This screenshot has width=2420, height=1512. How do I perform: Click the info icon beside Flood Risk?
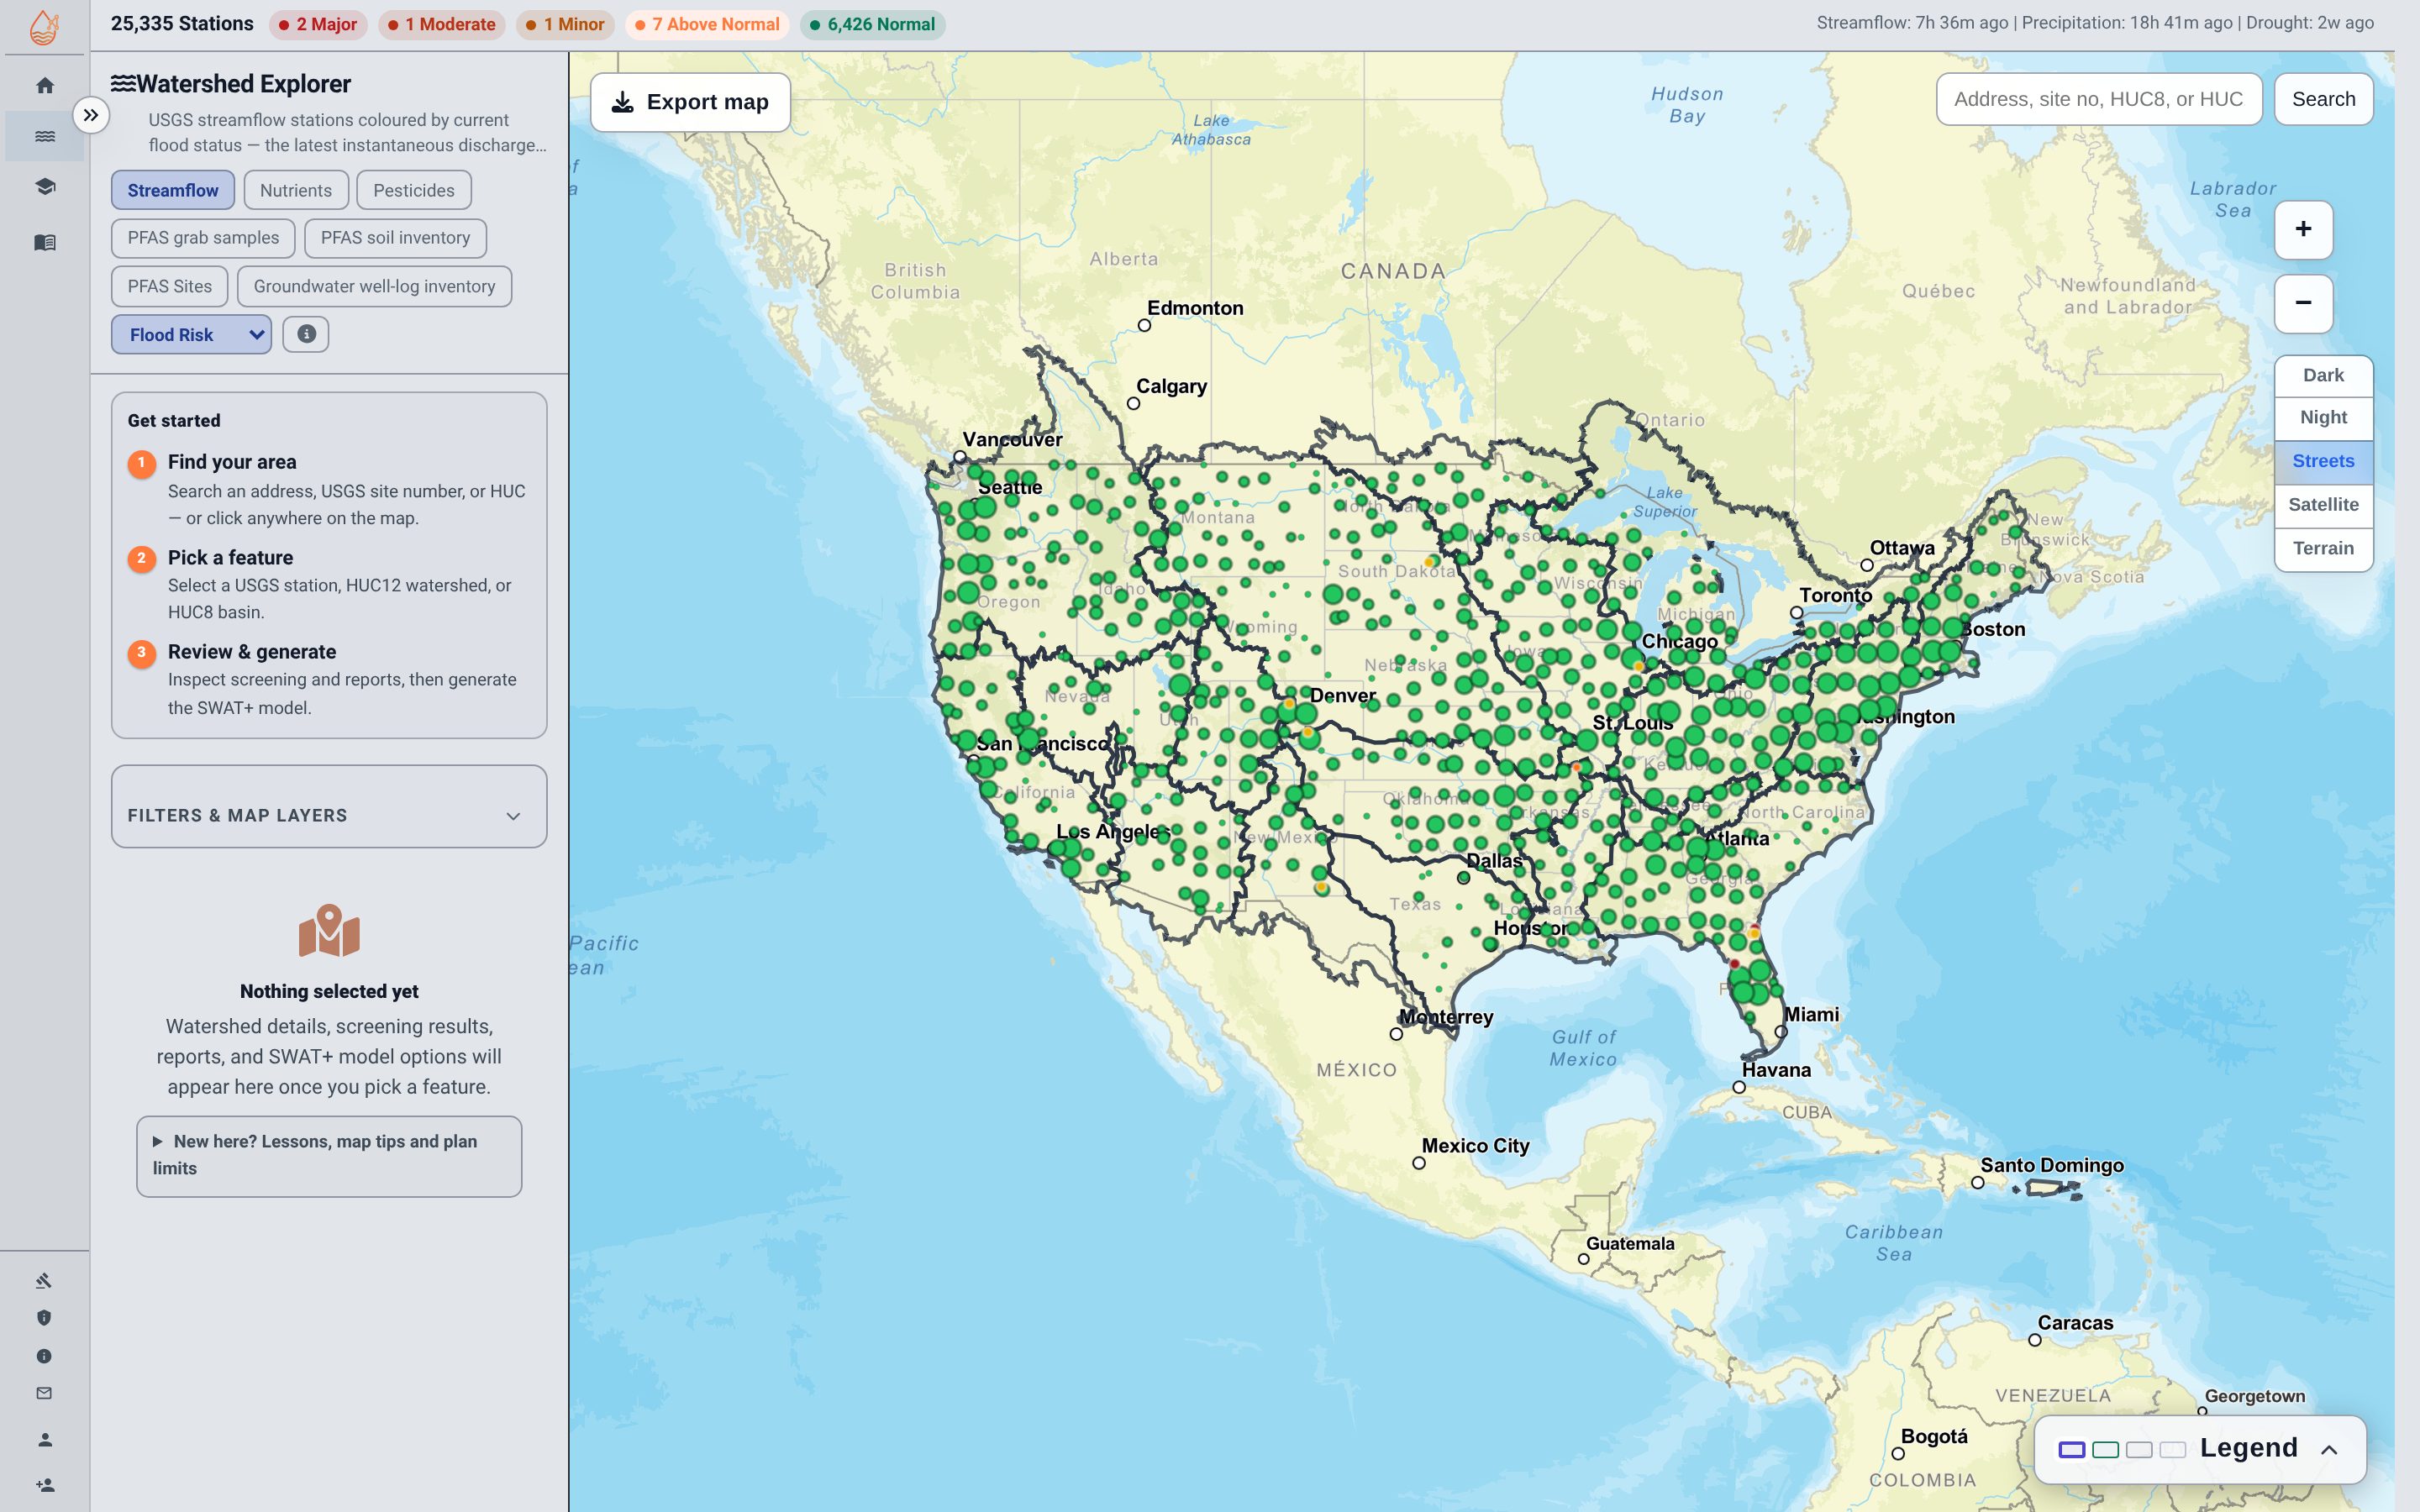[306, 334]
